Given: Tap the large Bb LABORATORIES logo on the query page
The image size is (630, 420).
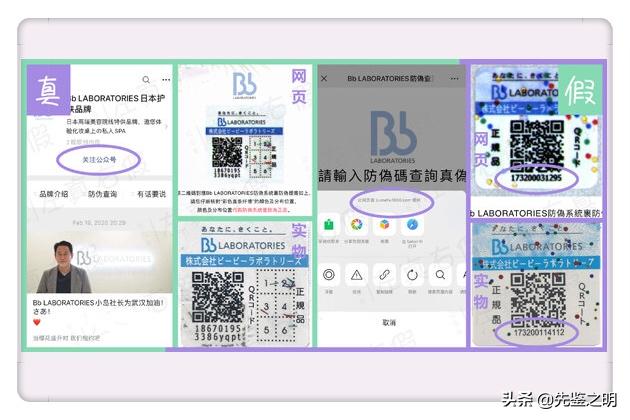Looking at the screenshot, I should (393, 137).
